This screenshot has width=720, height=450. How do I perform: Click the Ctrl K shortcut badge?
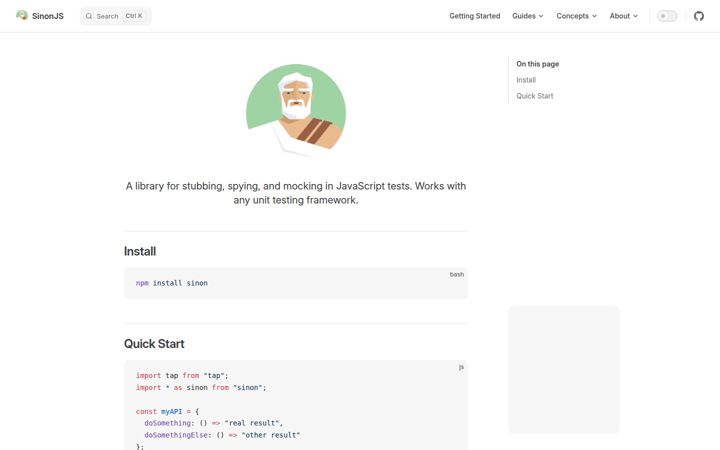point(134,16)
